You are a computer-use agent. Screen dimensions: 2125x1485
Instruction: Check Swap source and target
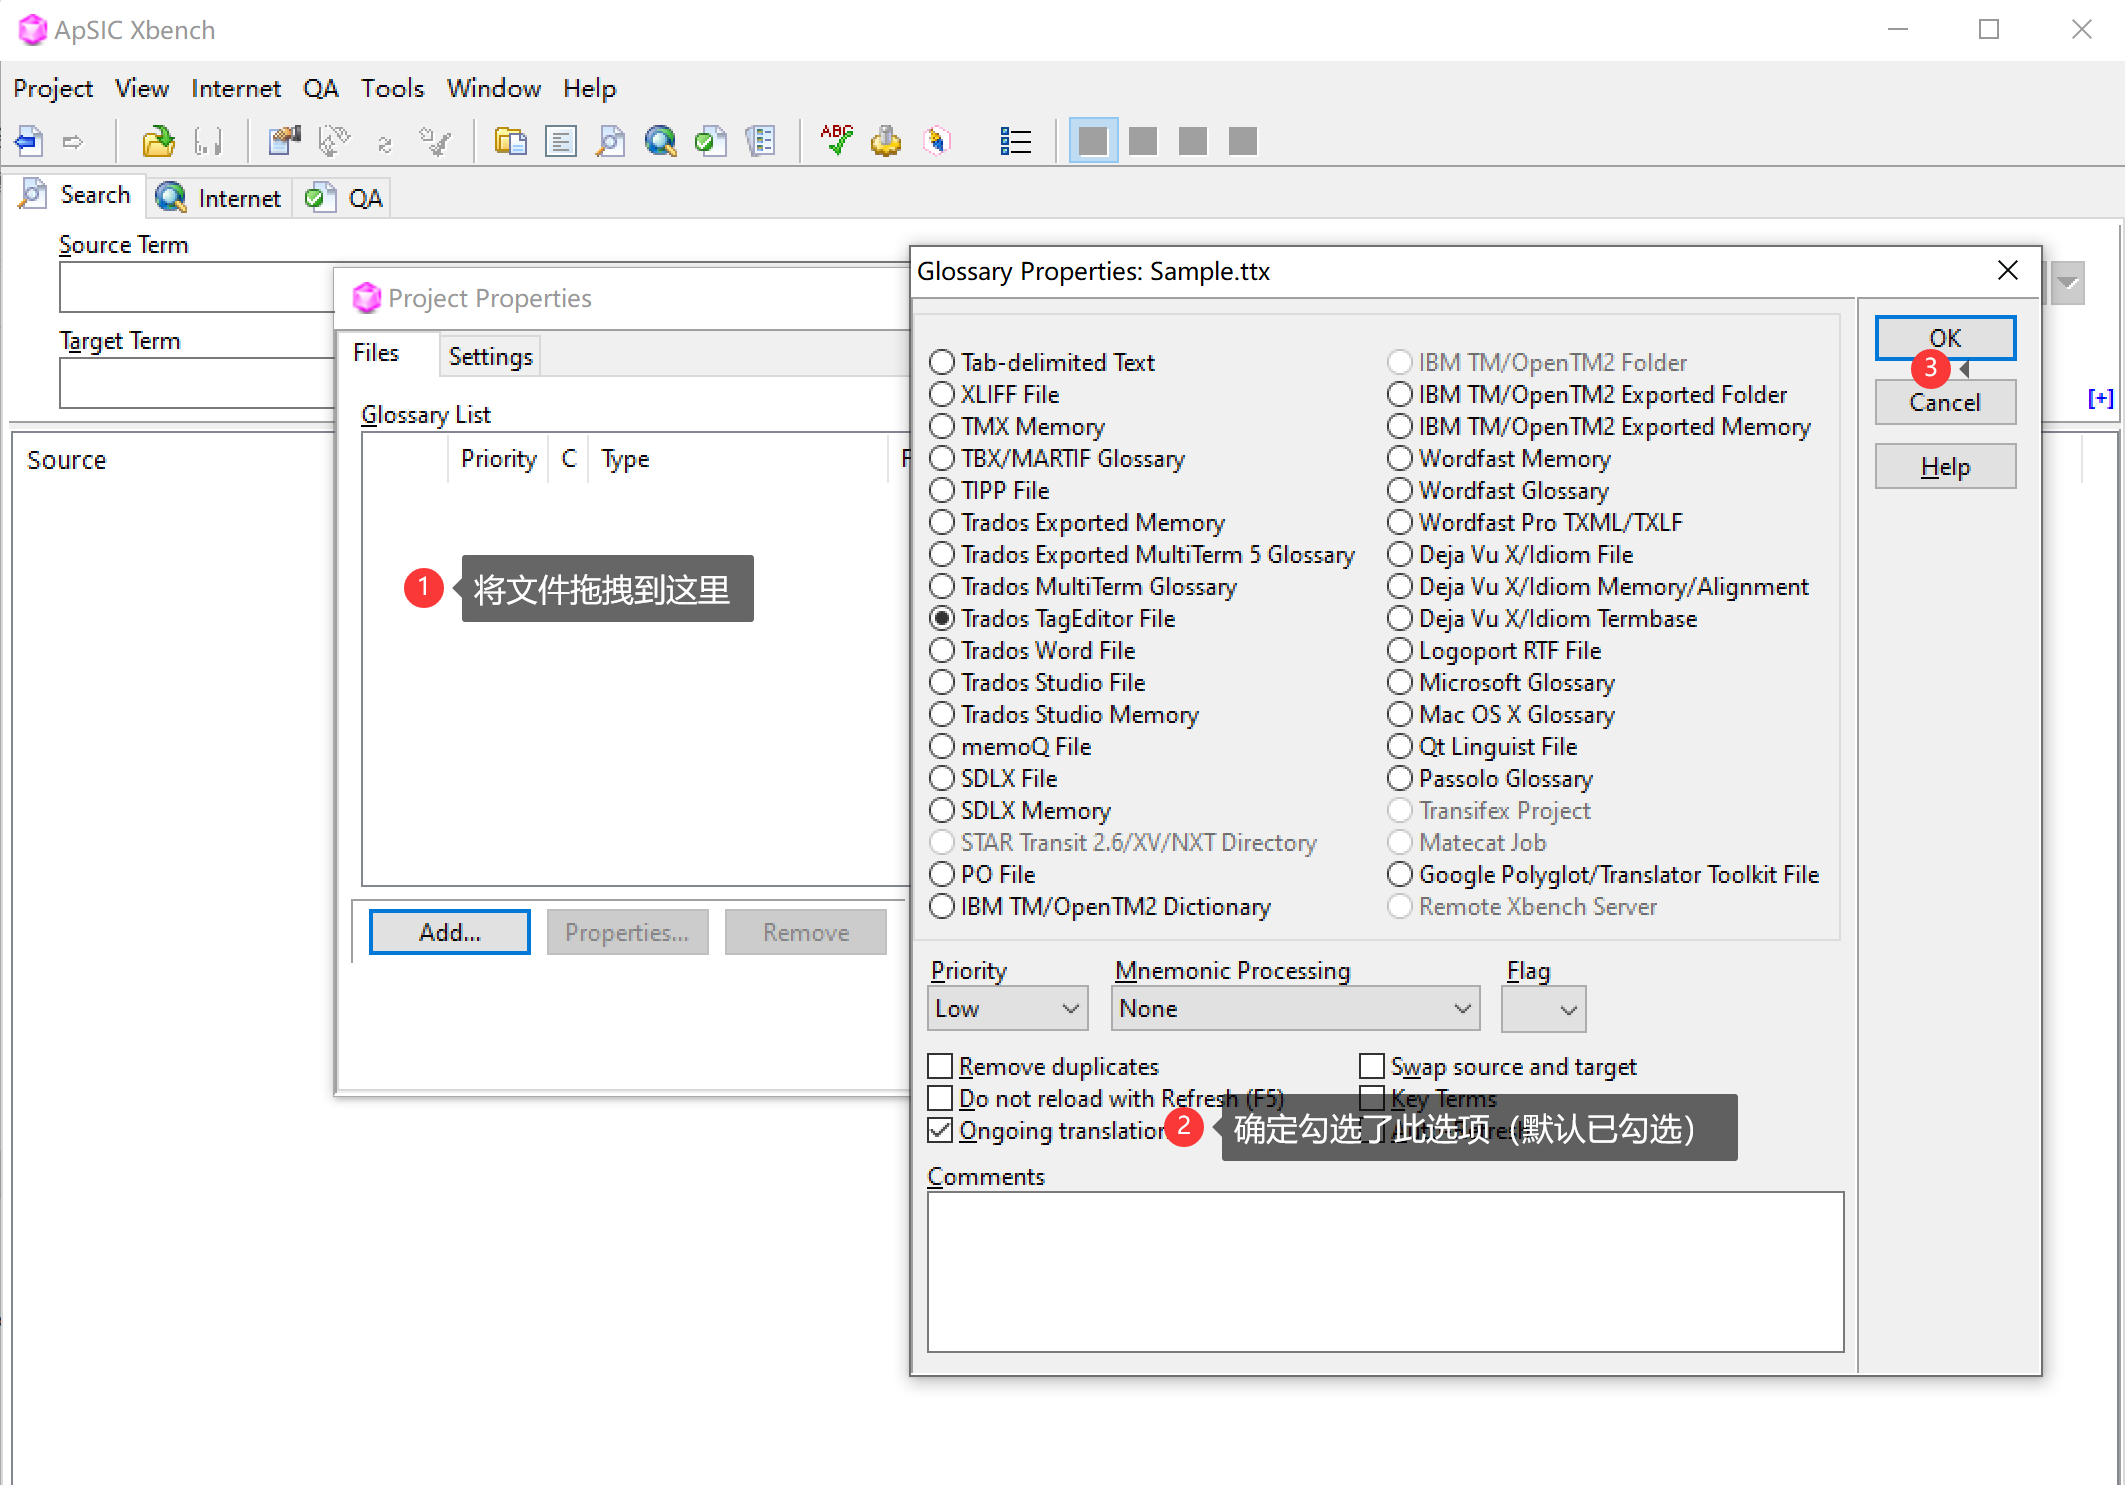[1372, 1066]
